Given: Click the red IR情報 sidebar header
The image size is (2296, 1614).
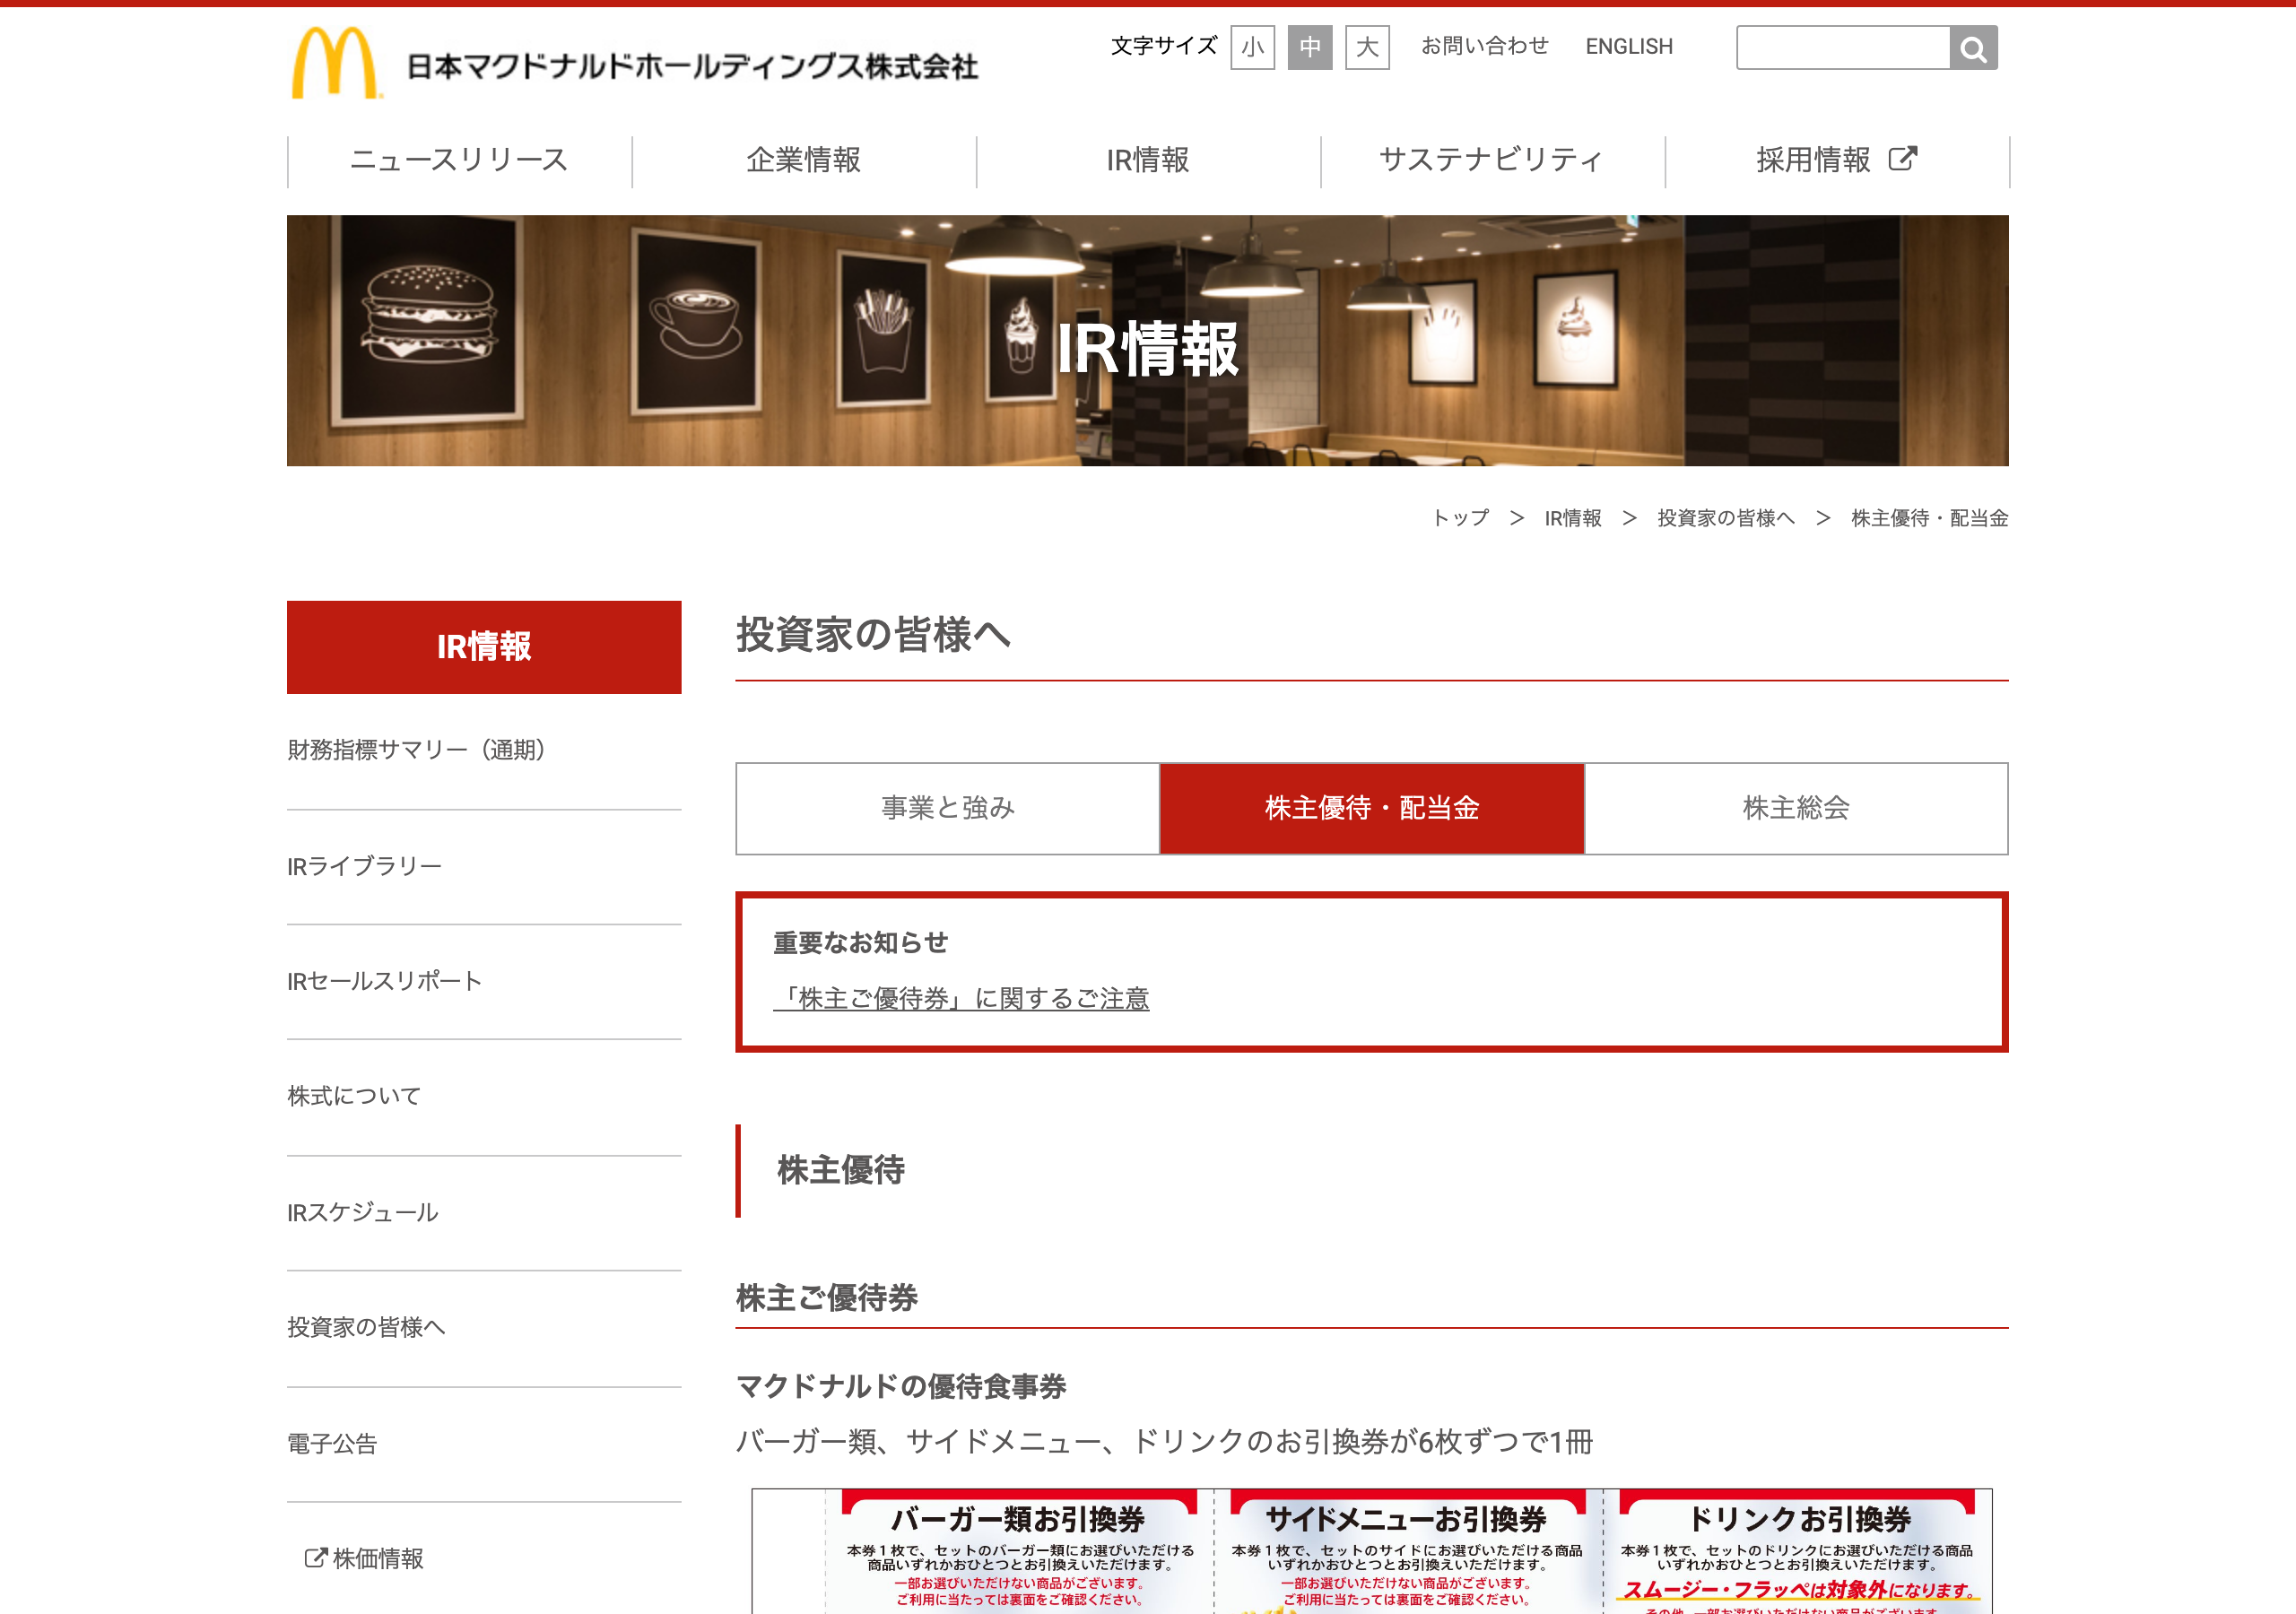Looking at the screenshot, I should [484, 647].
